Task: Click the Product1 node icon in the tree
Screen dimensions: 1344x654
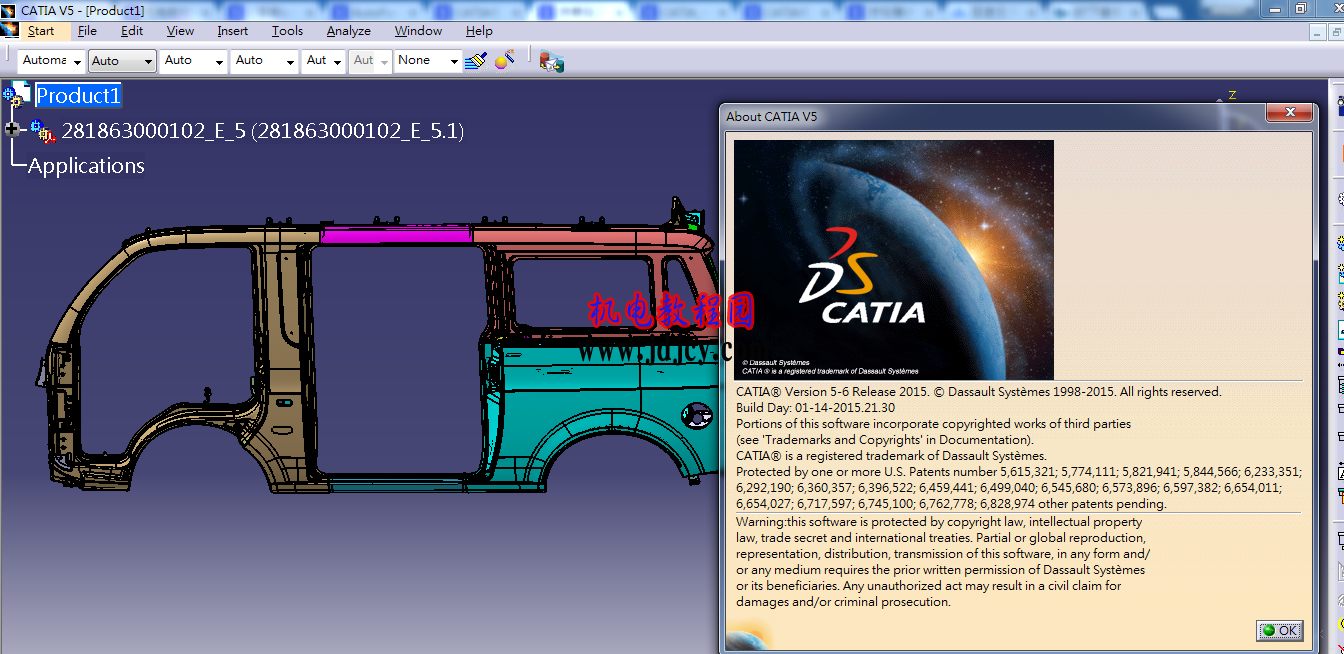Action: pos(17,96)
